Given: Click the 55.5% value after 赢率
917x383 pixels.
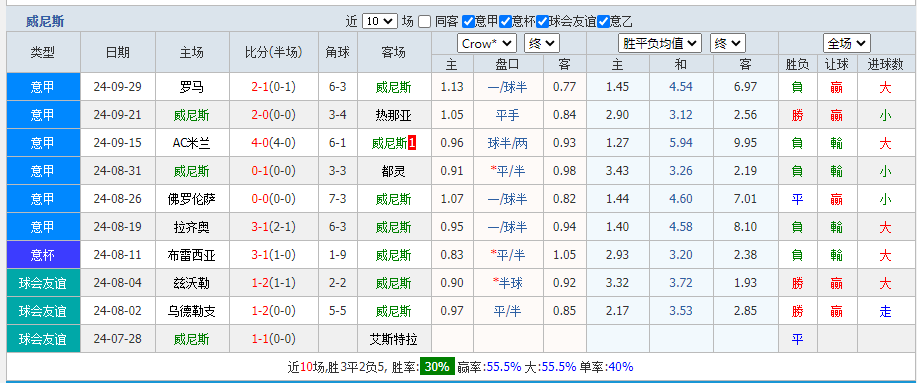Looking at the screenshot, I should coord(504,367).
